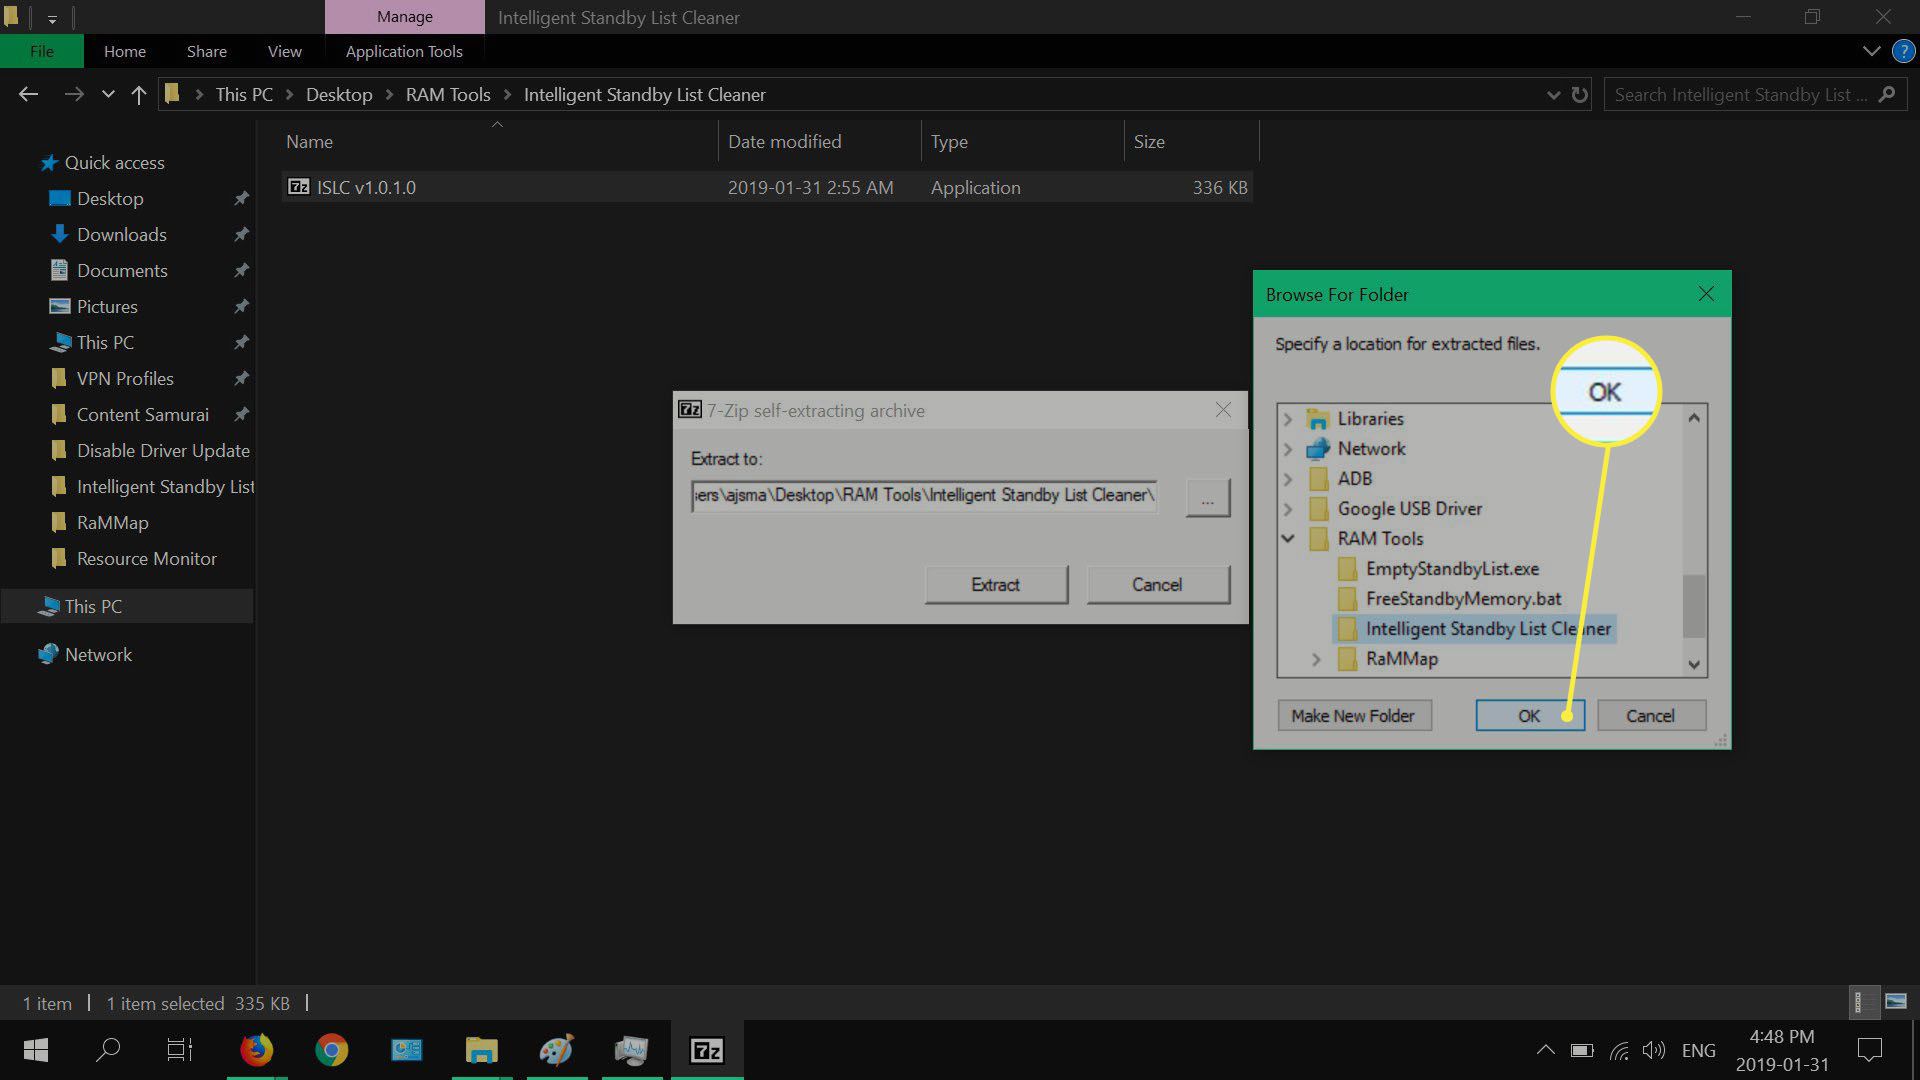Click scroll down arrow in folder tree

tap(1694, 664)
